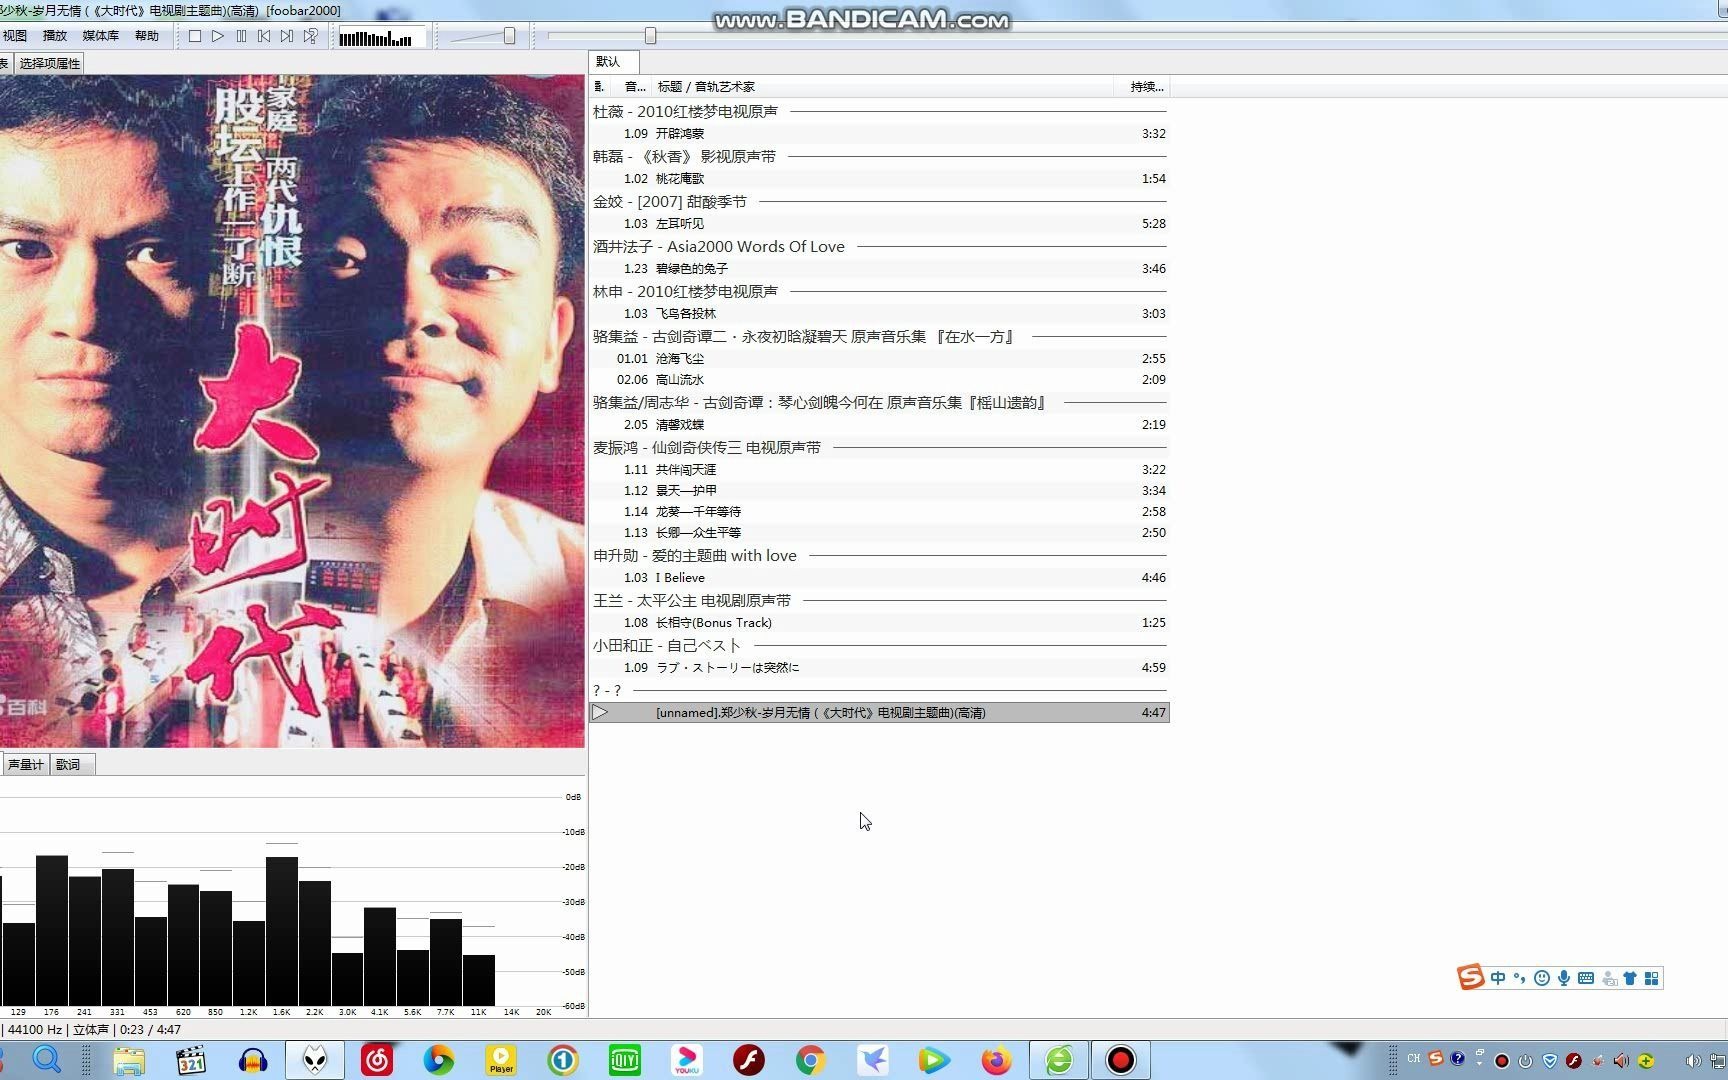Open Media Player Classic 321 icon
The height and width of the screenshot is (1080, 1728).
[190, 1060]
